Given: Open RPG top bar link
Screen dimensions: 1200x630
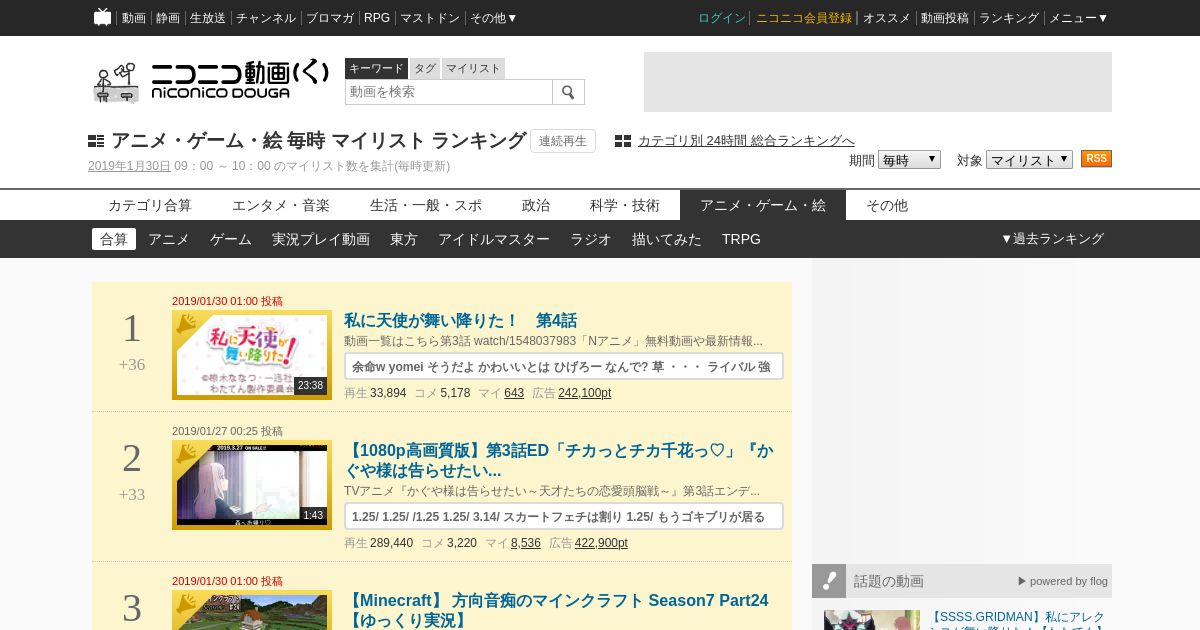Looking at the screenshot, I should [x=377, y=18].
